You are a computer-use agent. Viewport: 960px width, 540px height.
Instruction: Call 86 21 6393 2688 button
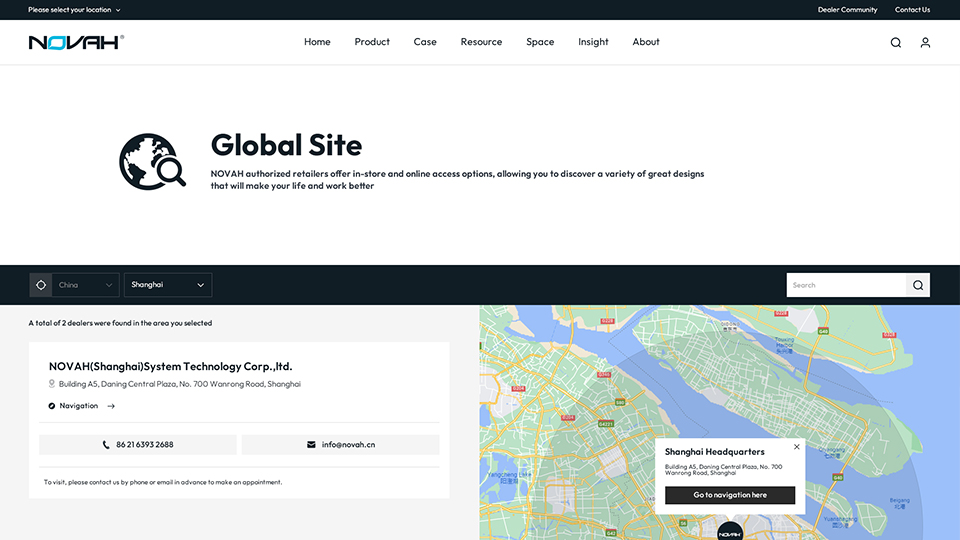point(138,444)
